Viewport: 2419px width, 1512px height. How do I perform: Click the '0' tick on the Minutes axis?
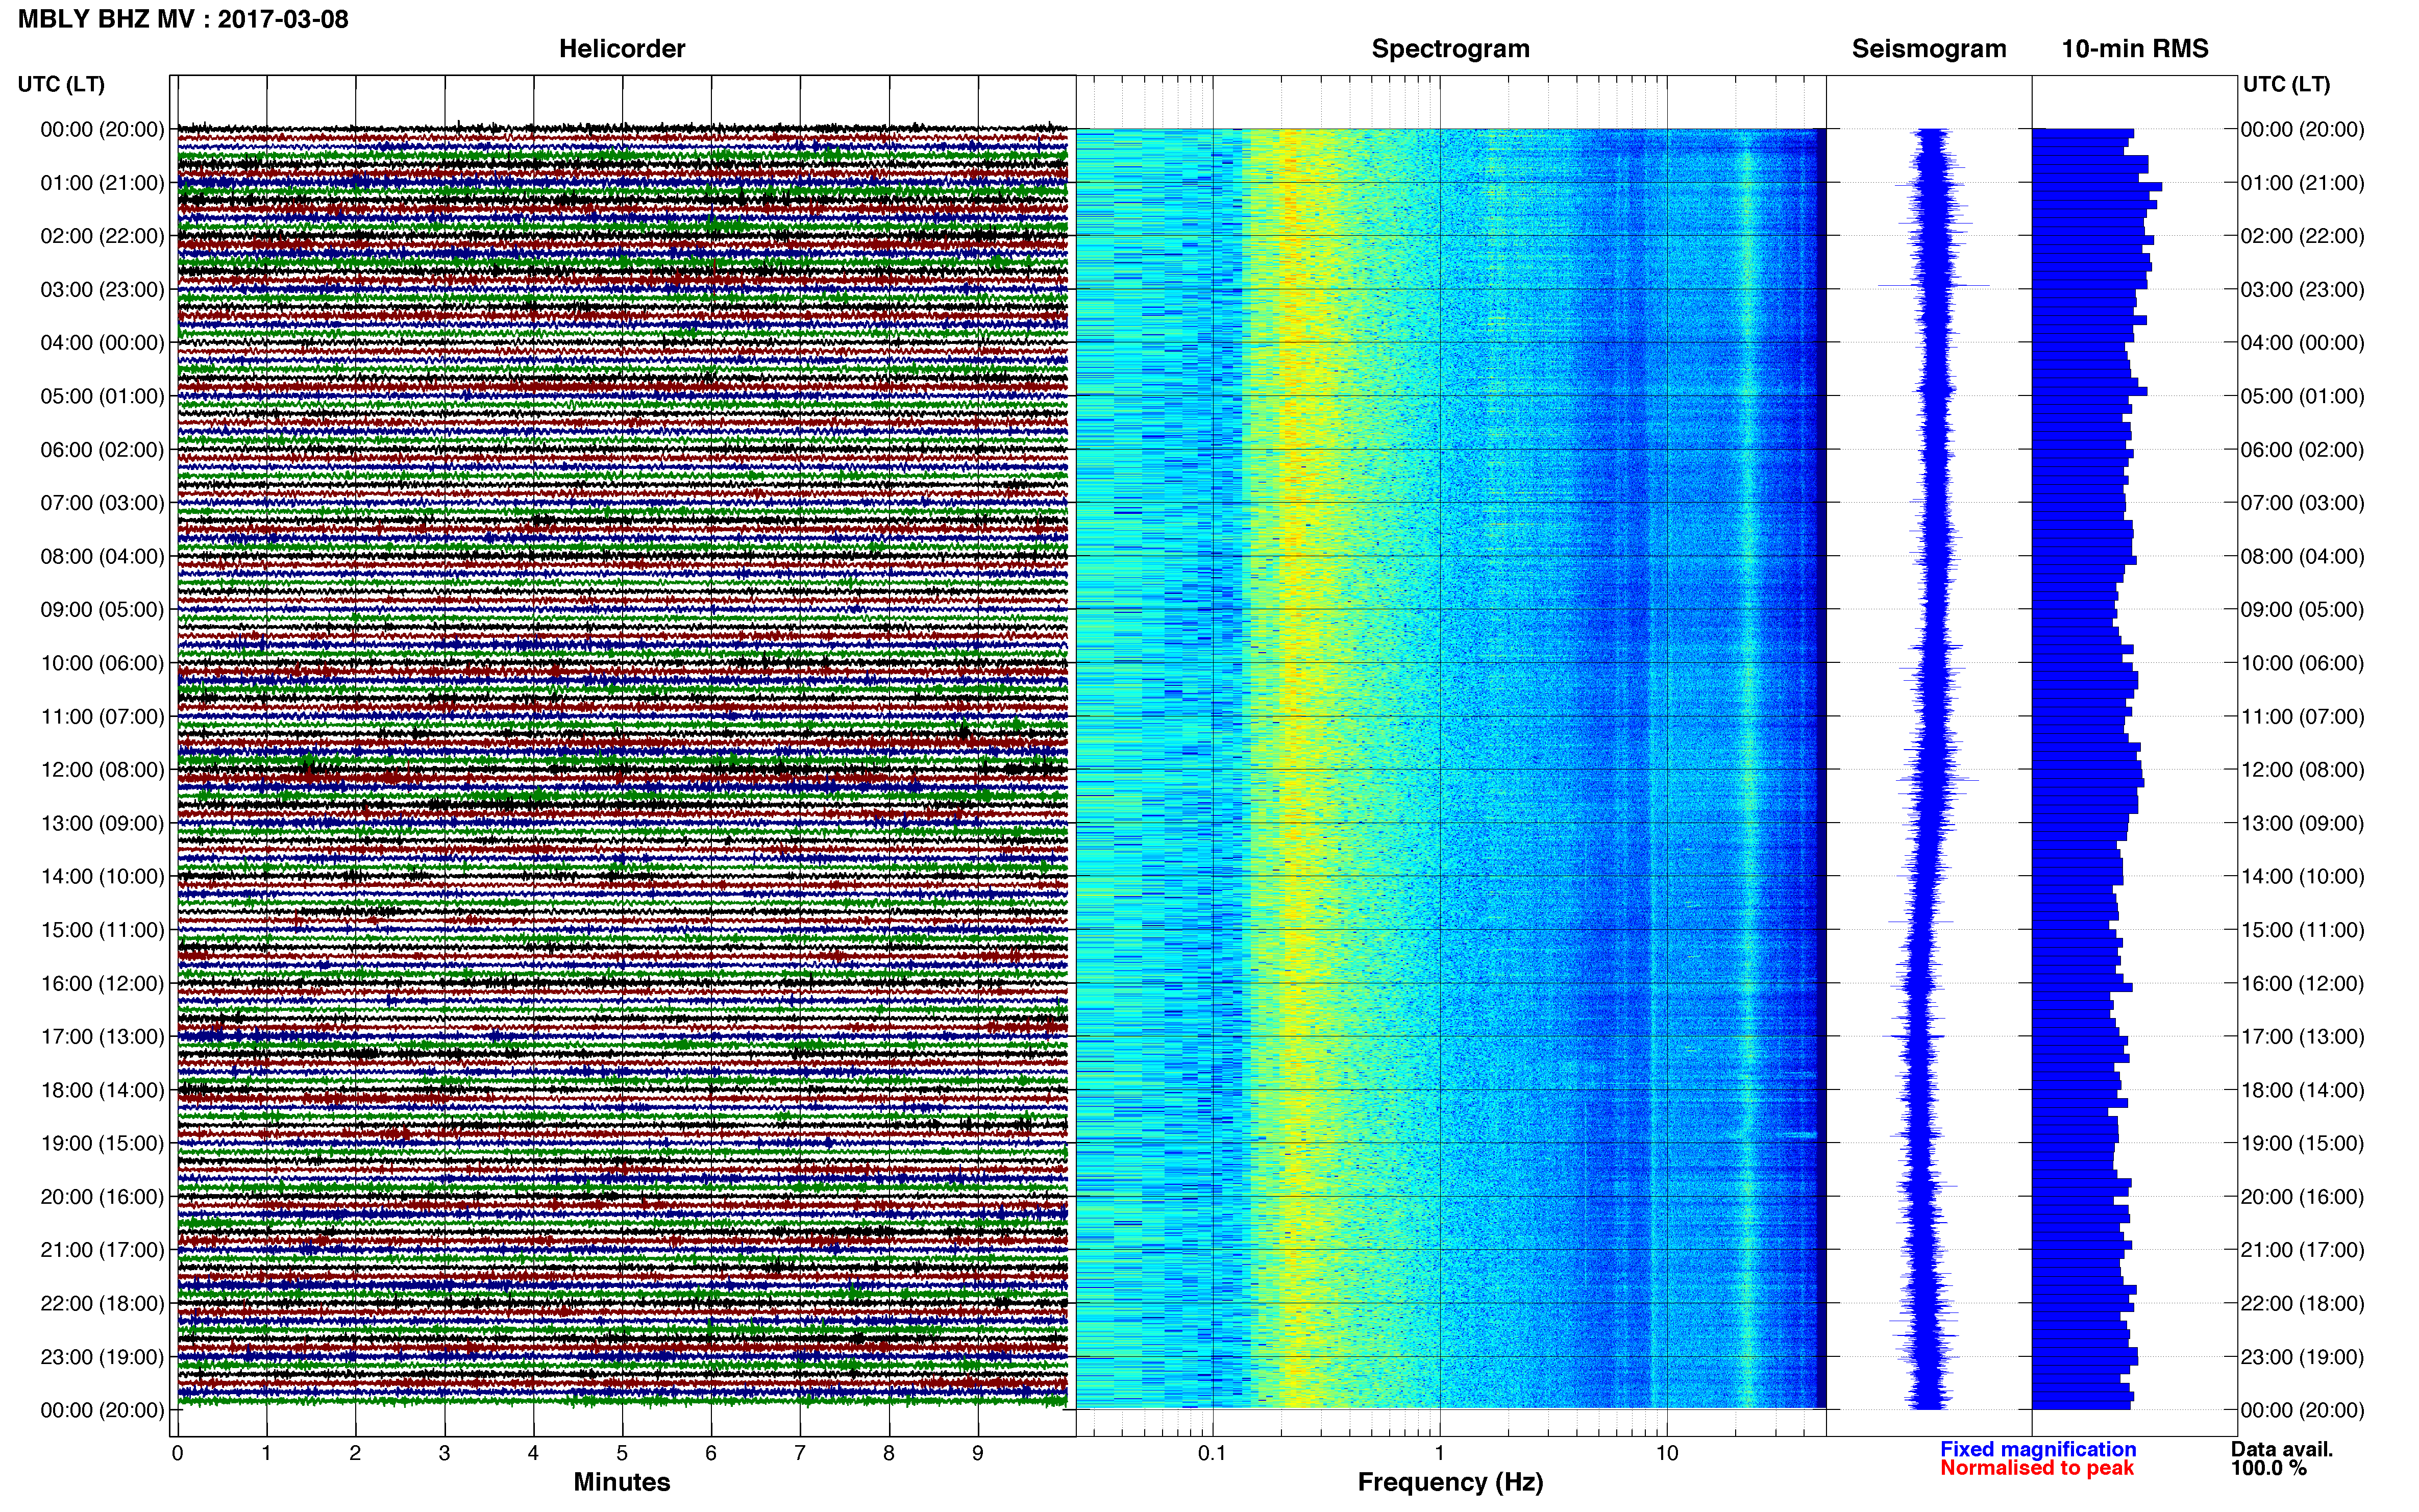pyautogui.click(x=177, y=1453)
